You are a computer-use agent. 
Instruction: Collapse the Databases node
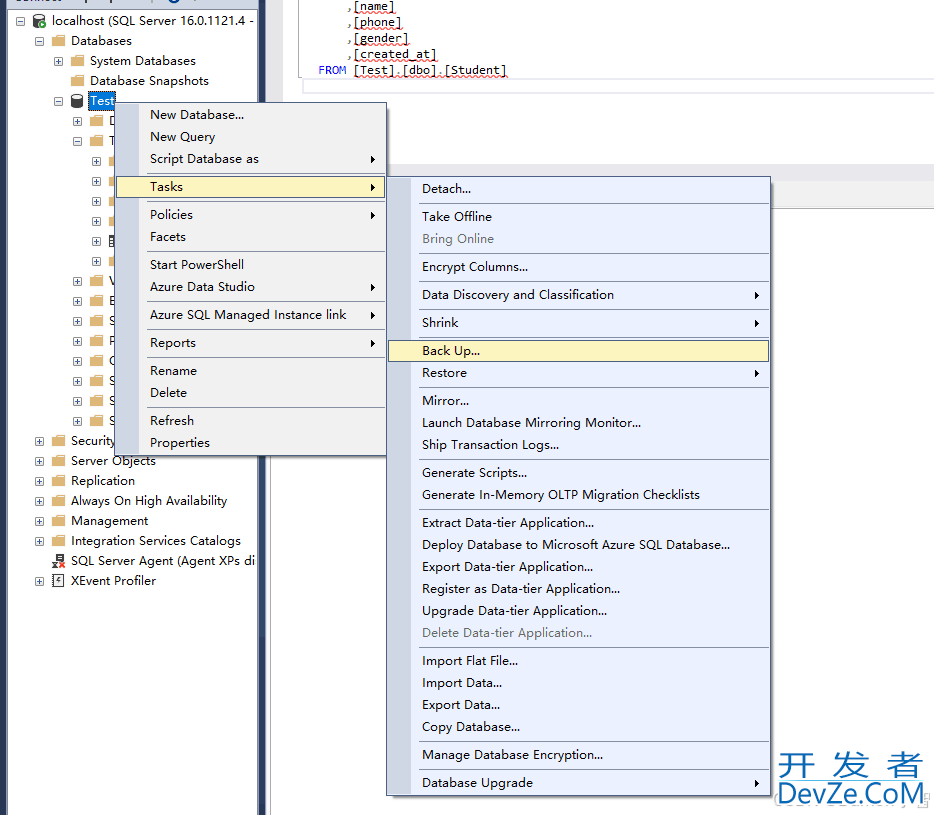(x=39, y=41)
